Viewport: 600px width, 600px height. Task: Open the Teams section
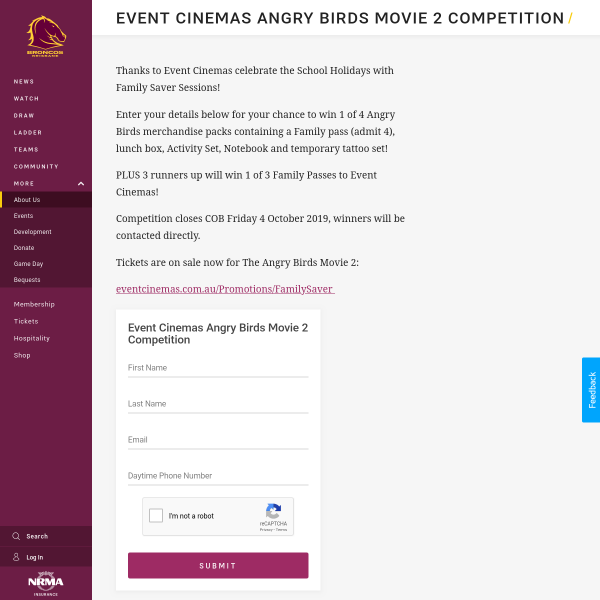tap(27, 149)
